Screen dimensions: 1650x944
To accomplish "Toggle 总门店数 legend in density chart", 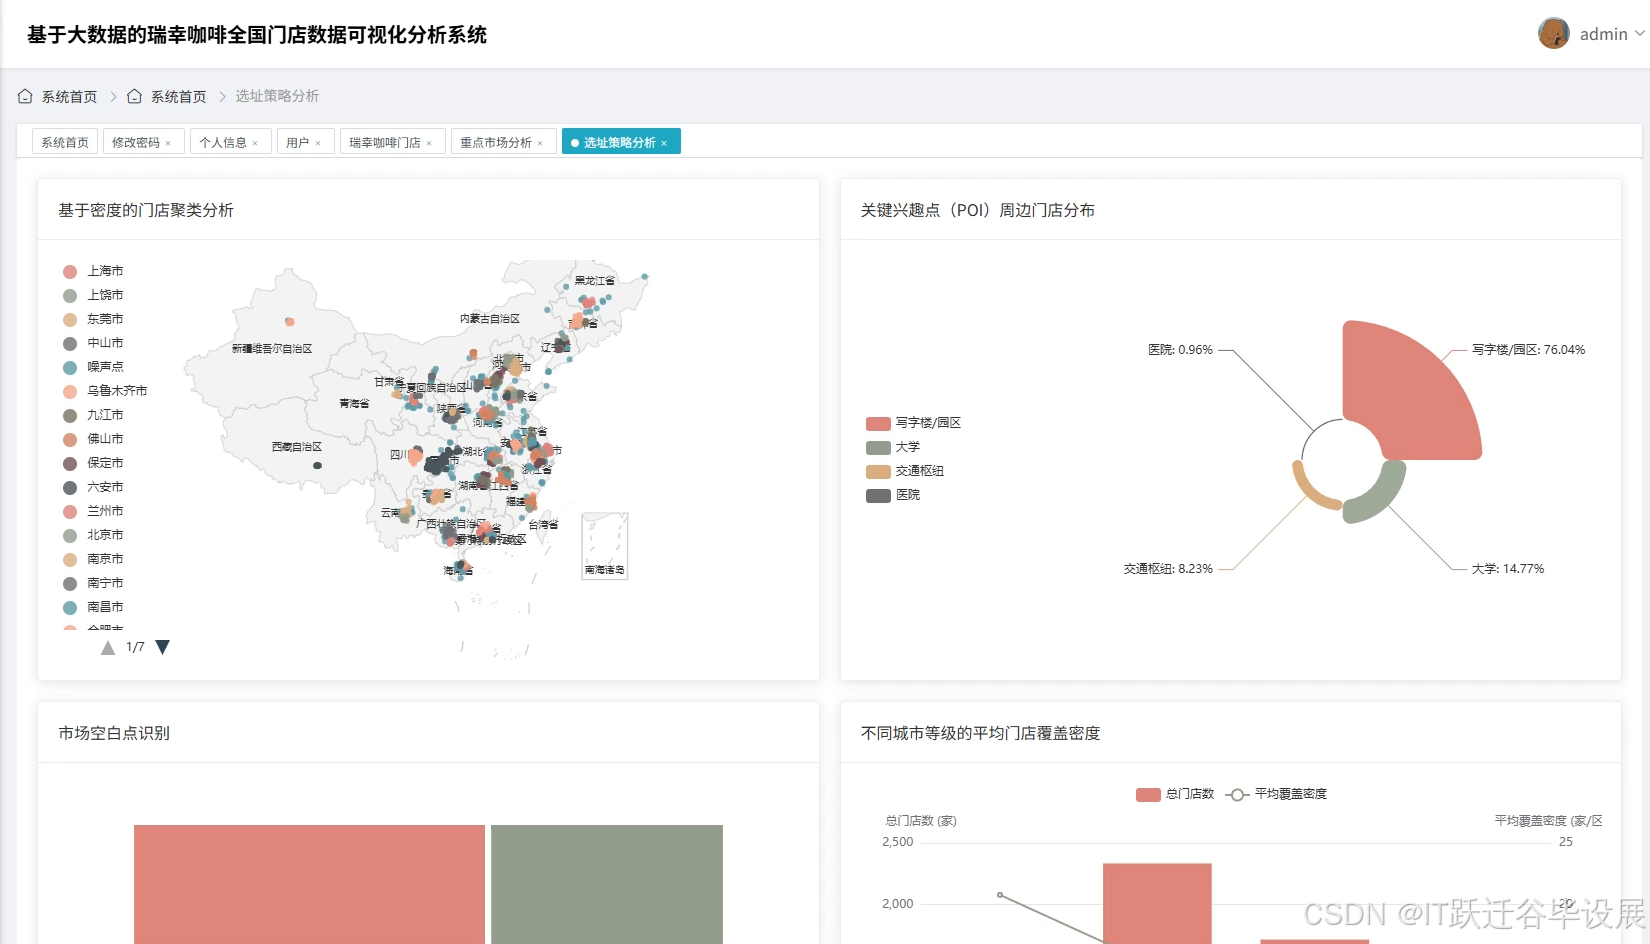I will pyautogui.click(x=1175, y=794).
